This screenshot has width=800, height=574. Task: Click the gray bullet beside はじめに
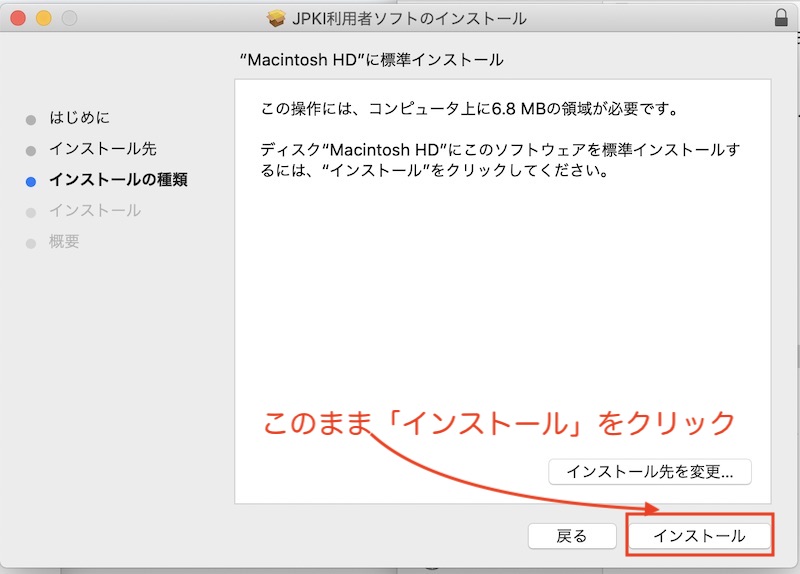31,120
